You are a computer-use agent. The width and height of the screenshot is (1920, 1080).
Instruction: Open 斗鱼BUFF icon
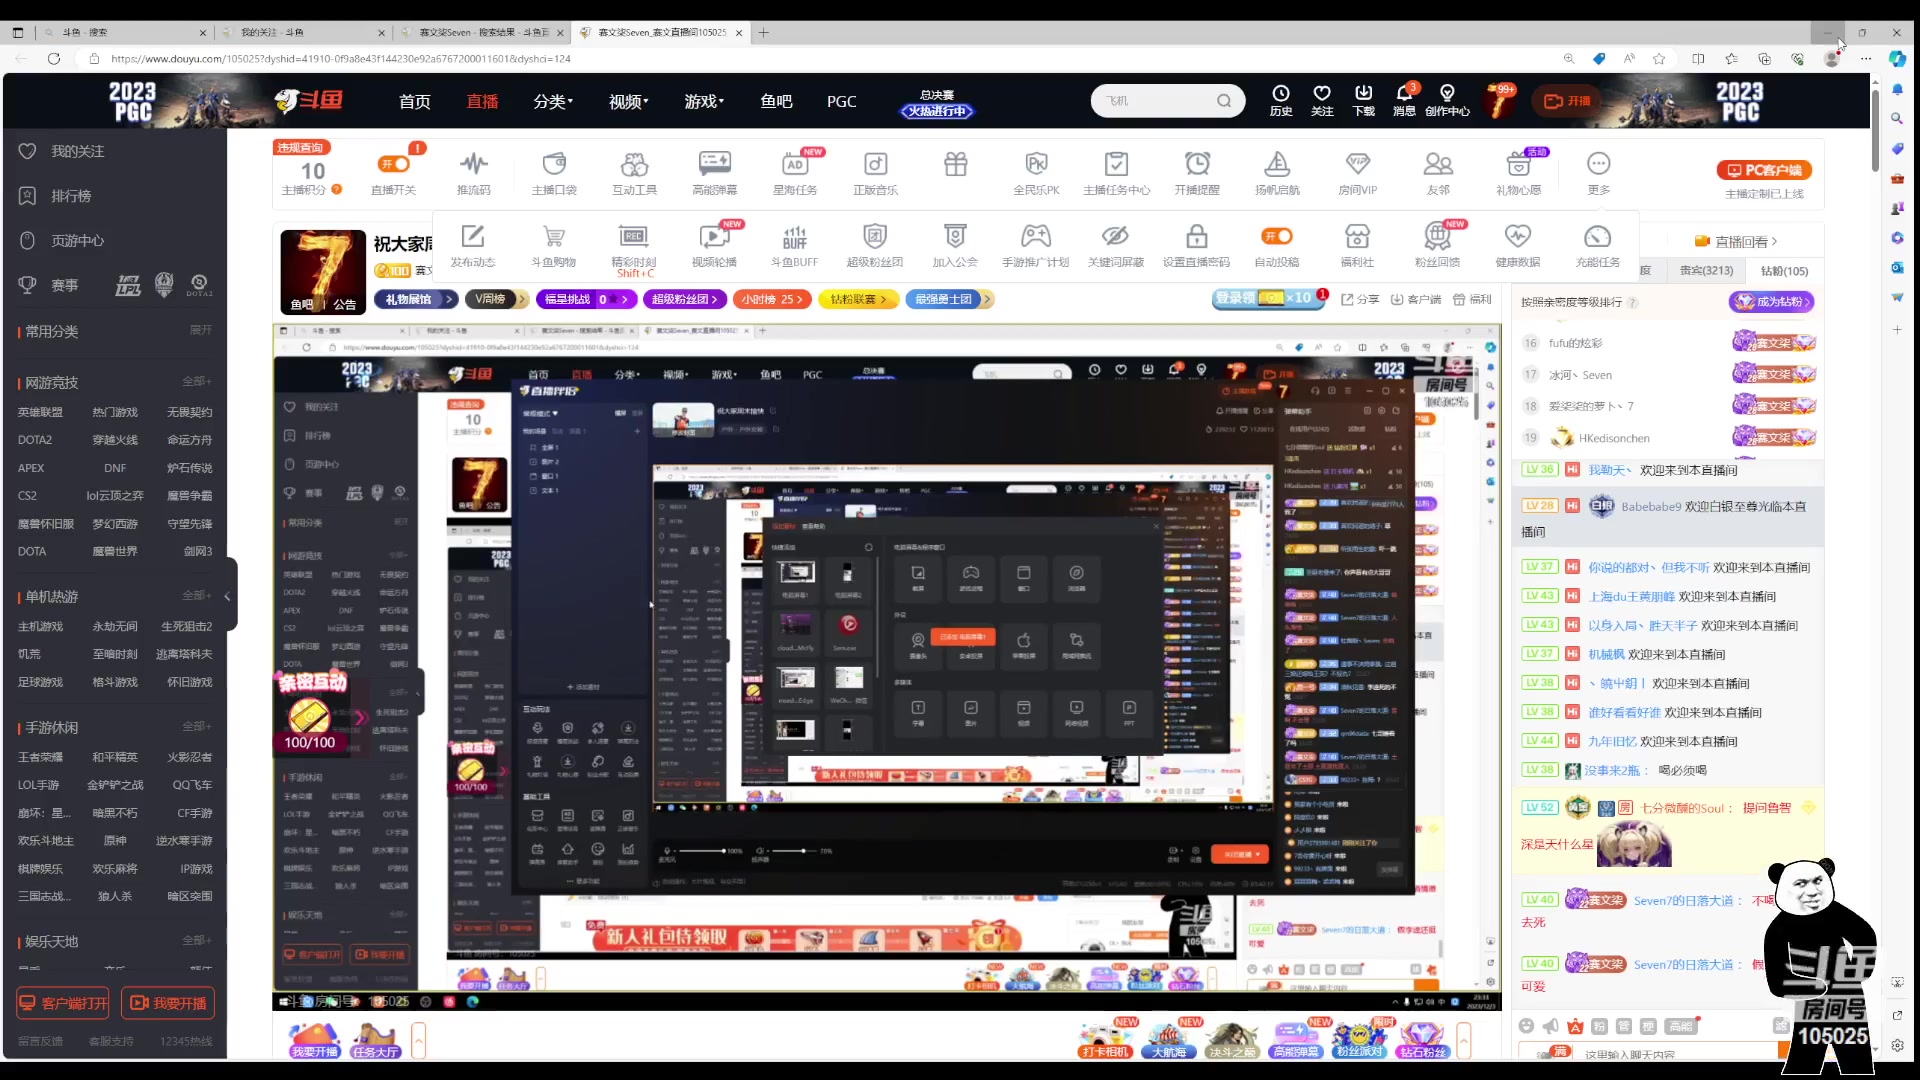794,245
